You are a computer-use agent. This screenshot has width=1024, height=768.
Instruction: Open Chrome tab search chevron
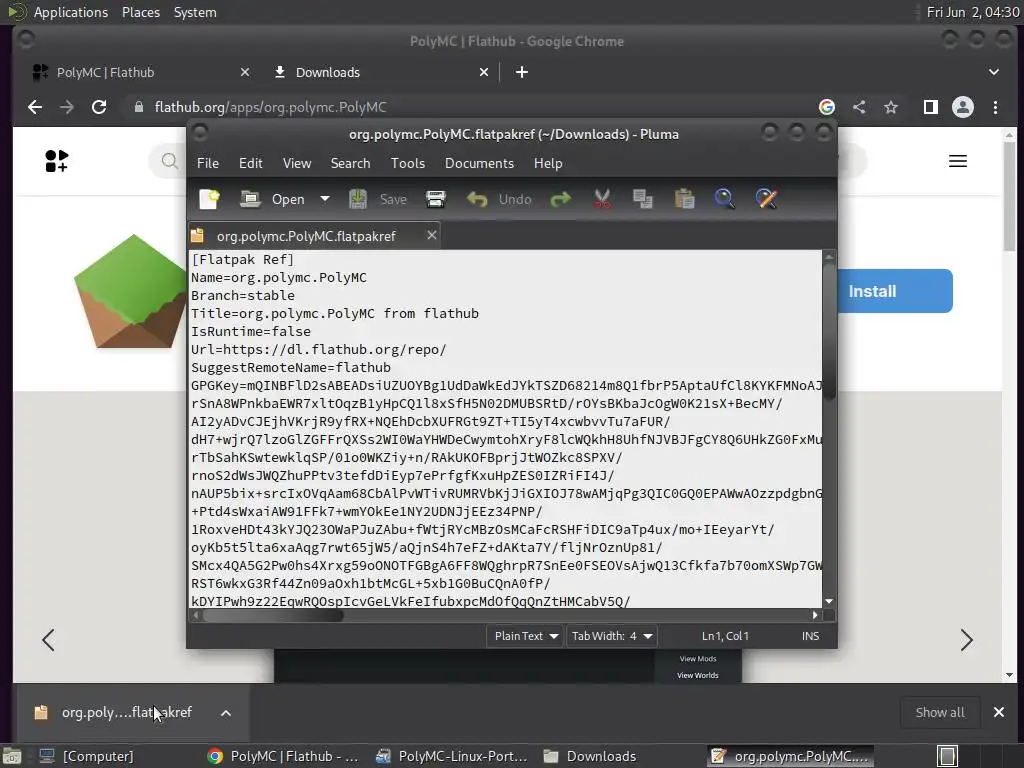click(993, 72)
